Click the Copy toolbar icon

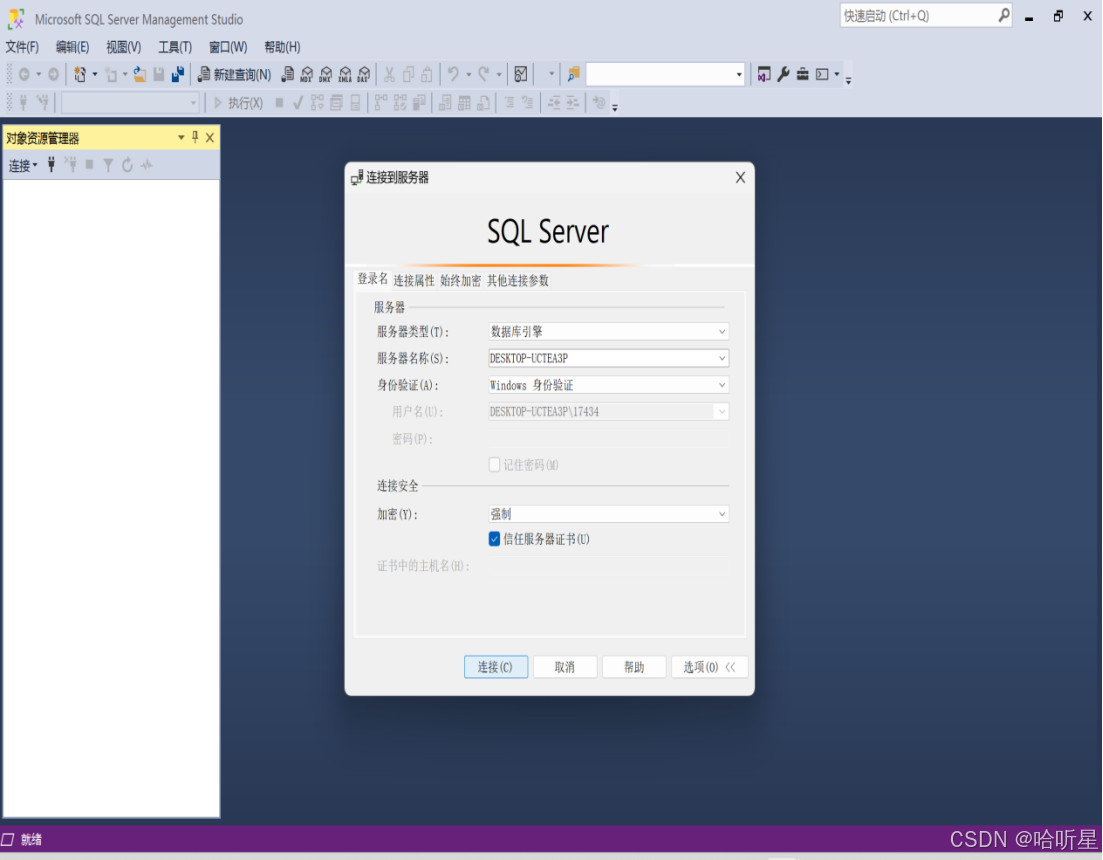point(408,75)
